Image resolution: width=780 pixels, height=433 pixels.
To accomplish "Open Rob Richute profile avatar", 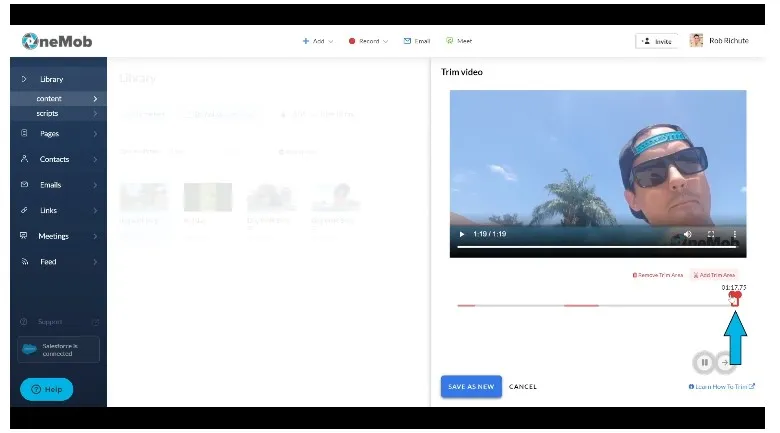I will pos(696,40).
